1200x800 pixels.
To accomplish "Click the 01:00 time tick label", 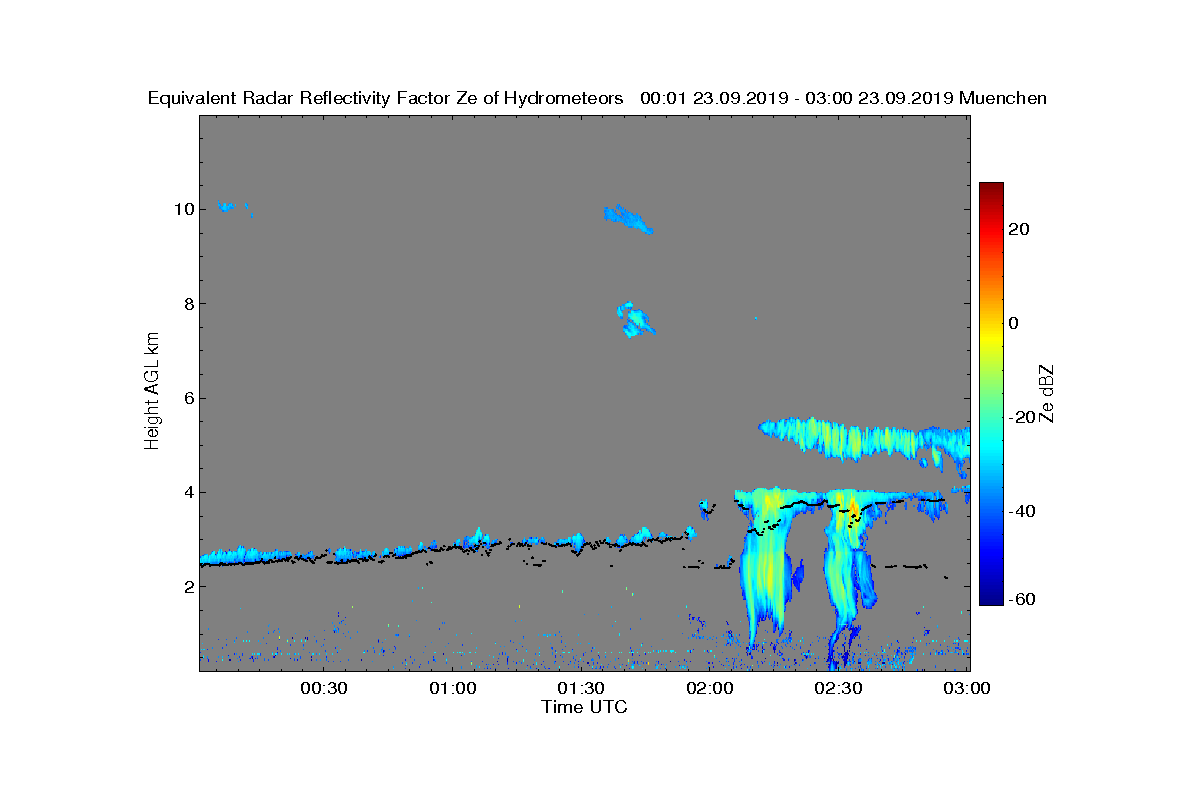I will [x=452, y=689].
